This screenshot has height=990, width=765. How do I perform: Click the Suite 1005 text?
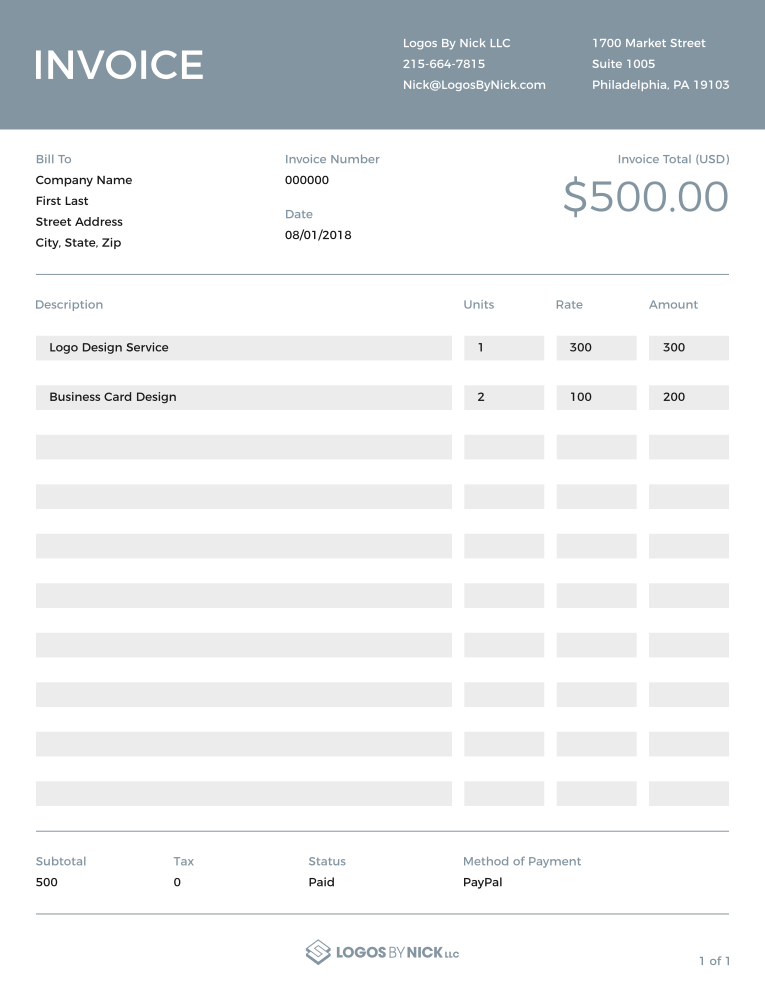pyautogui.click(x=623, y=64)
